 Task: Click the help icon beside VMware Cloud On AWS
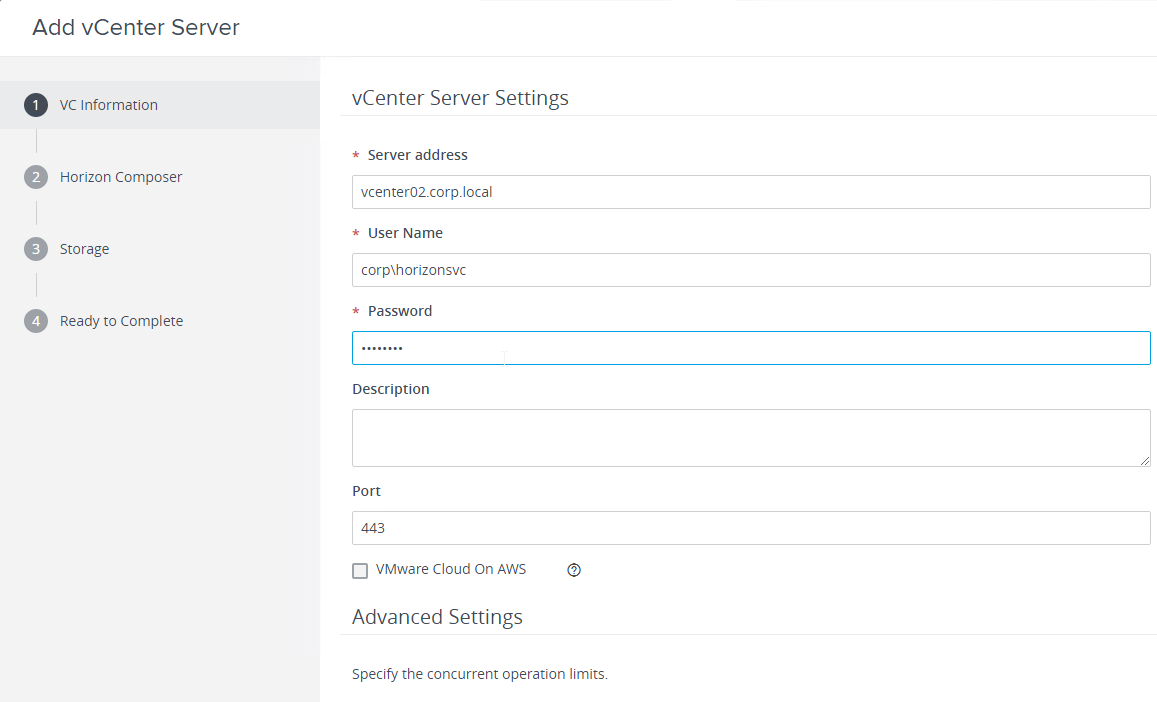coord(574,570)
